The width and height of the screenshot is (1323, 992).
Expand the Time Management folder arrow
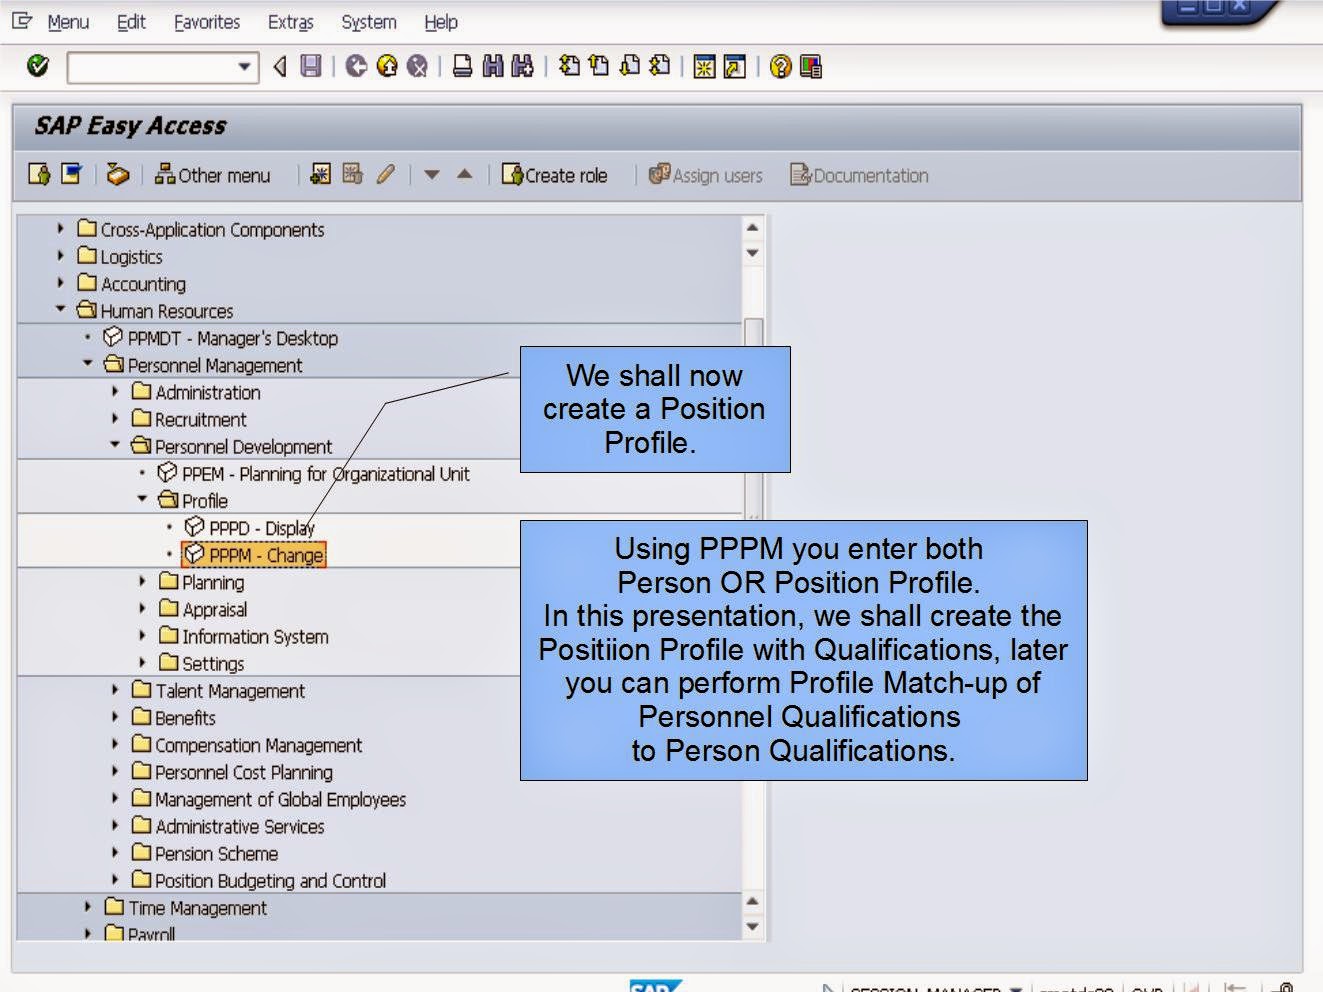tap(88, 906)
